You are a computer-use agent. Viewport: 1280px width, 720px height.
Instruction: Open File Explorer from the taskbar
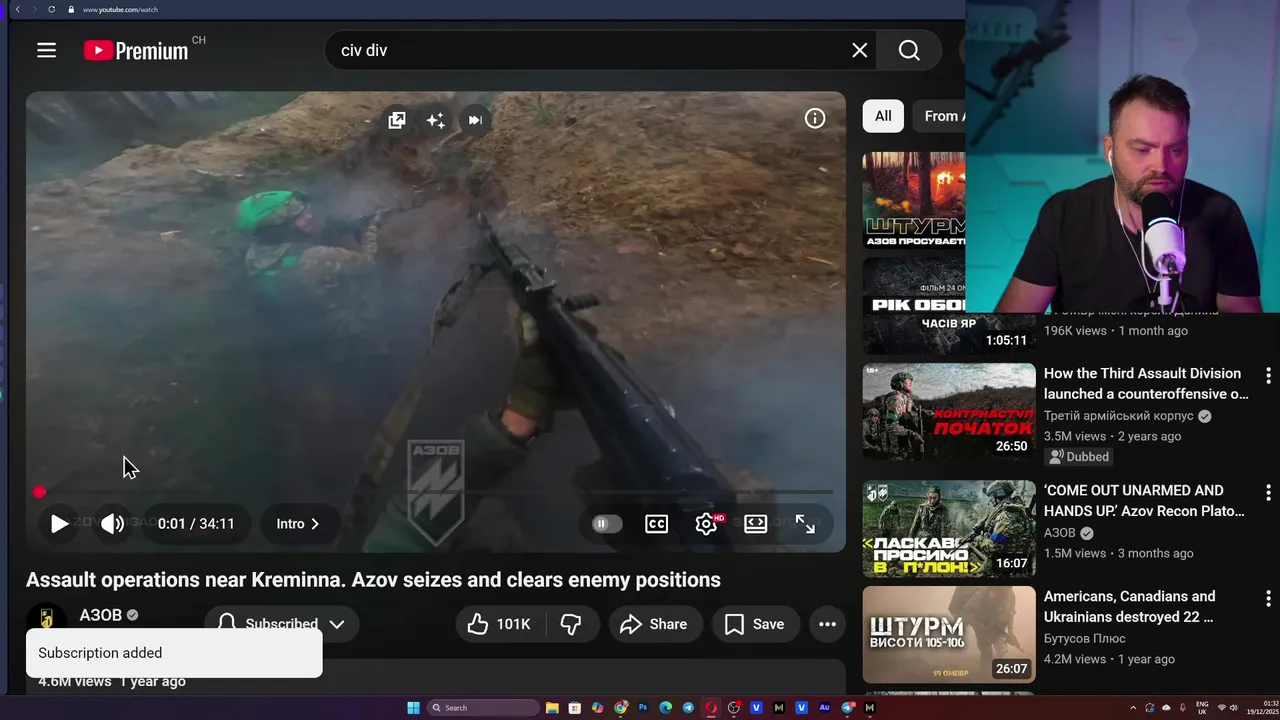pyautogui.click(x=552, y=708)
